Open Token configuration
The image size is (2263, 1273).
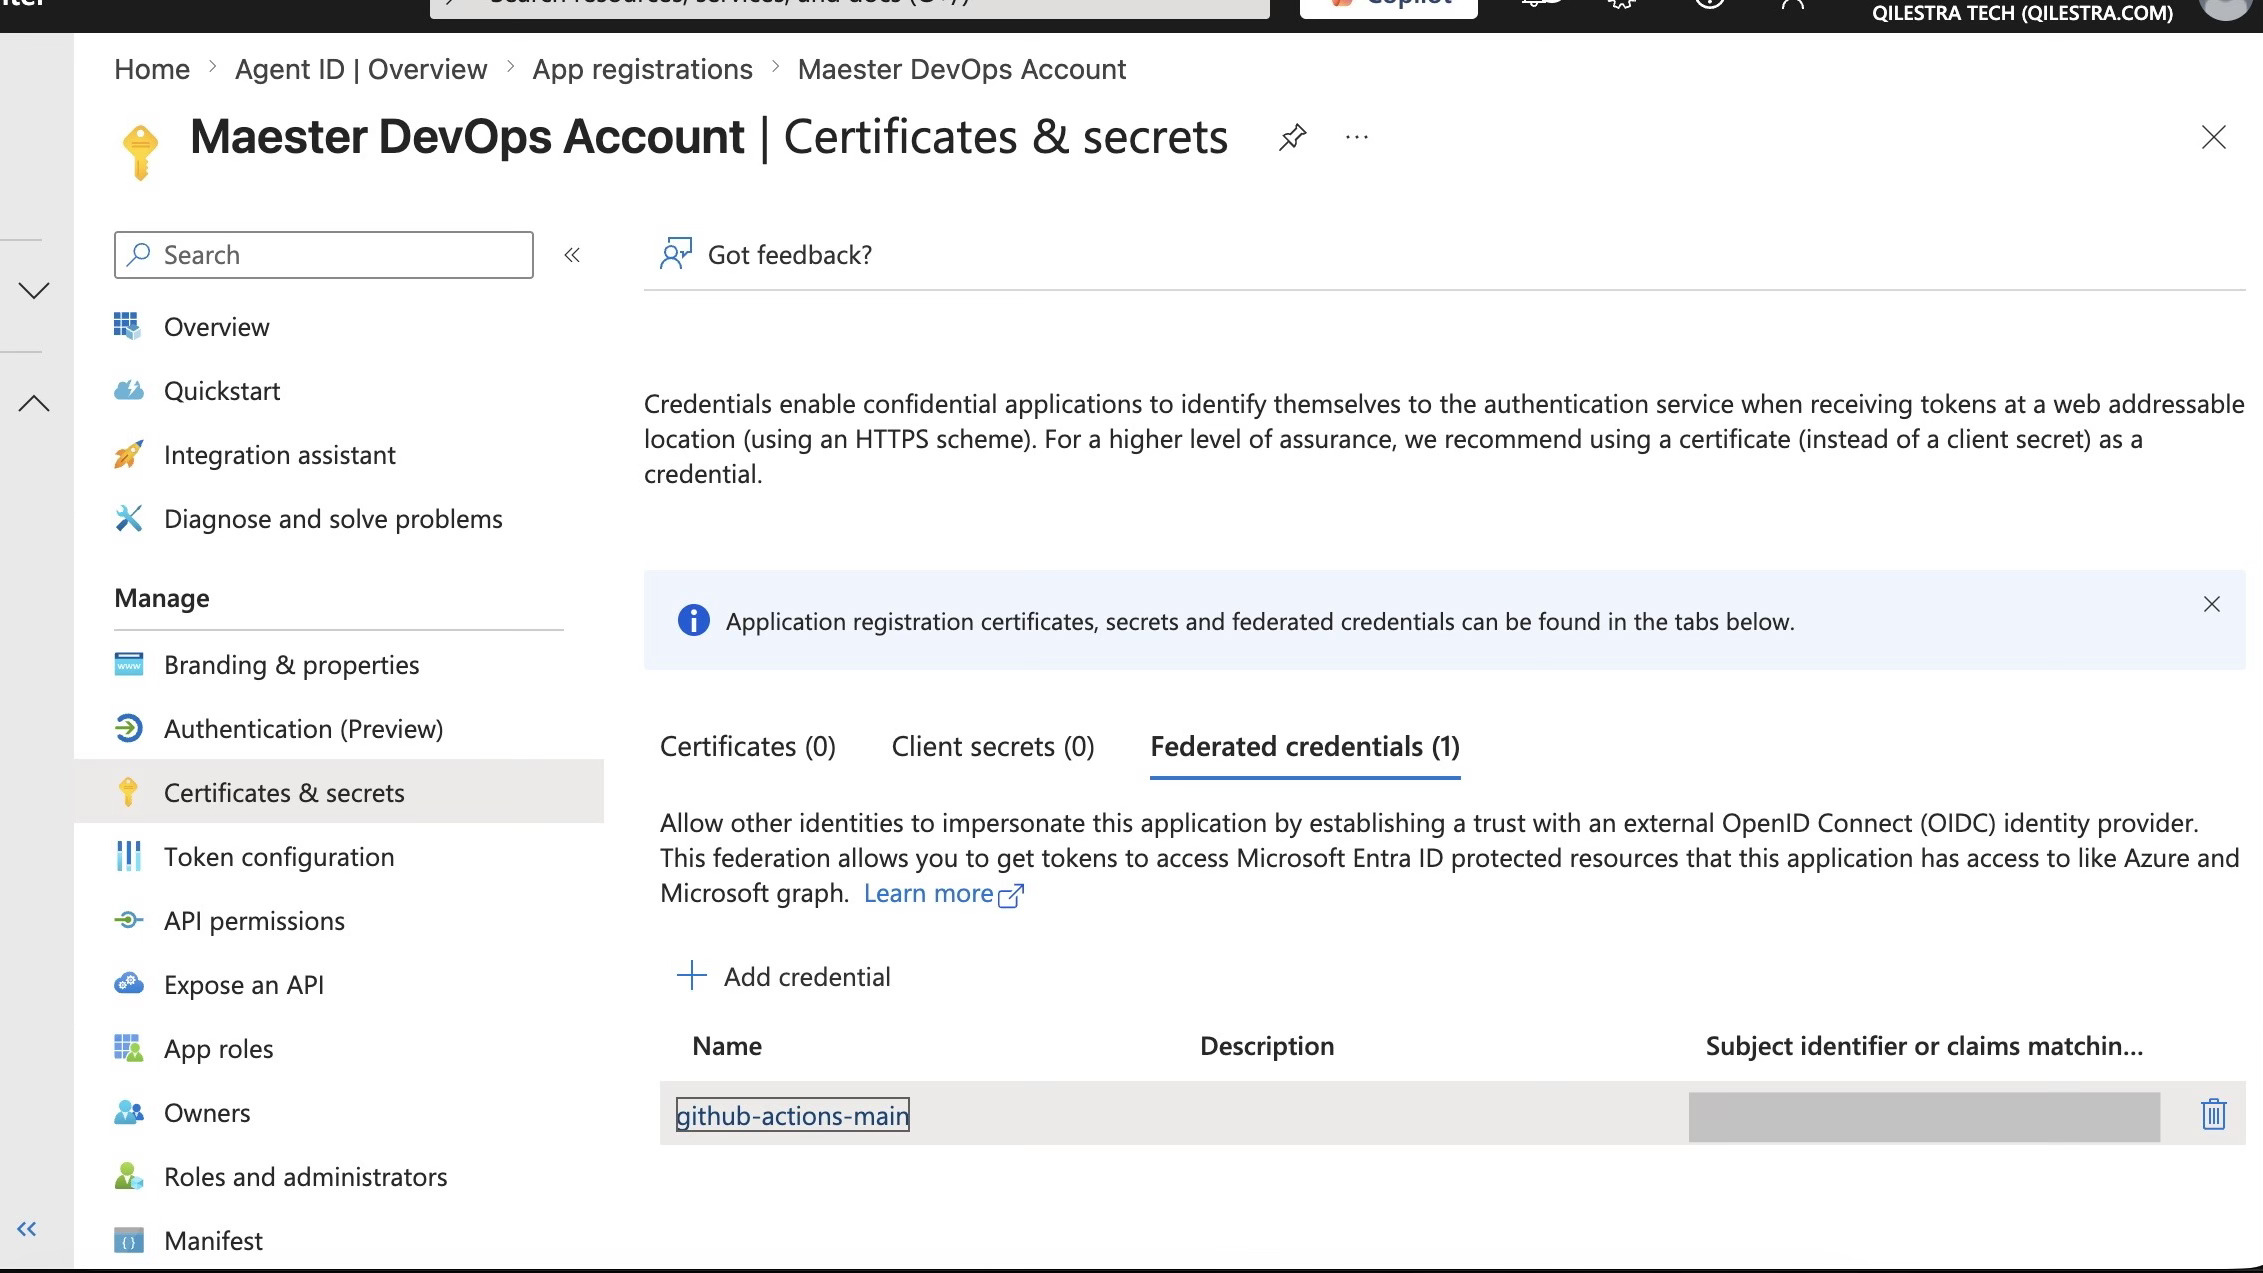(x=279, y=857)
